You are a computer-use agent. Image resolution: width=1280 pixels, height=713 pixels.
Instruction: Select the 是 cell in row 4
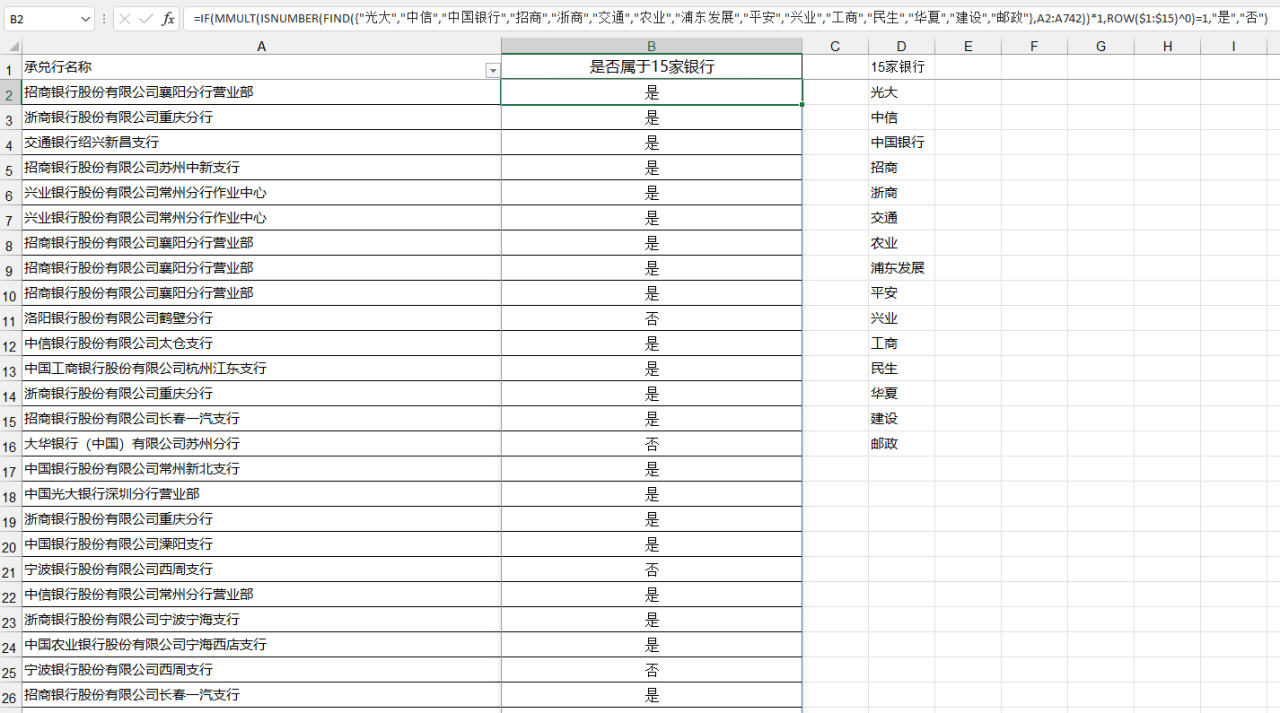651,142
